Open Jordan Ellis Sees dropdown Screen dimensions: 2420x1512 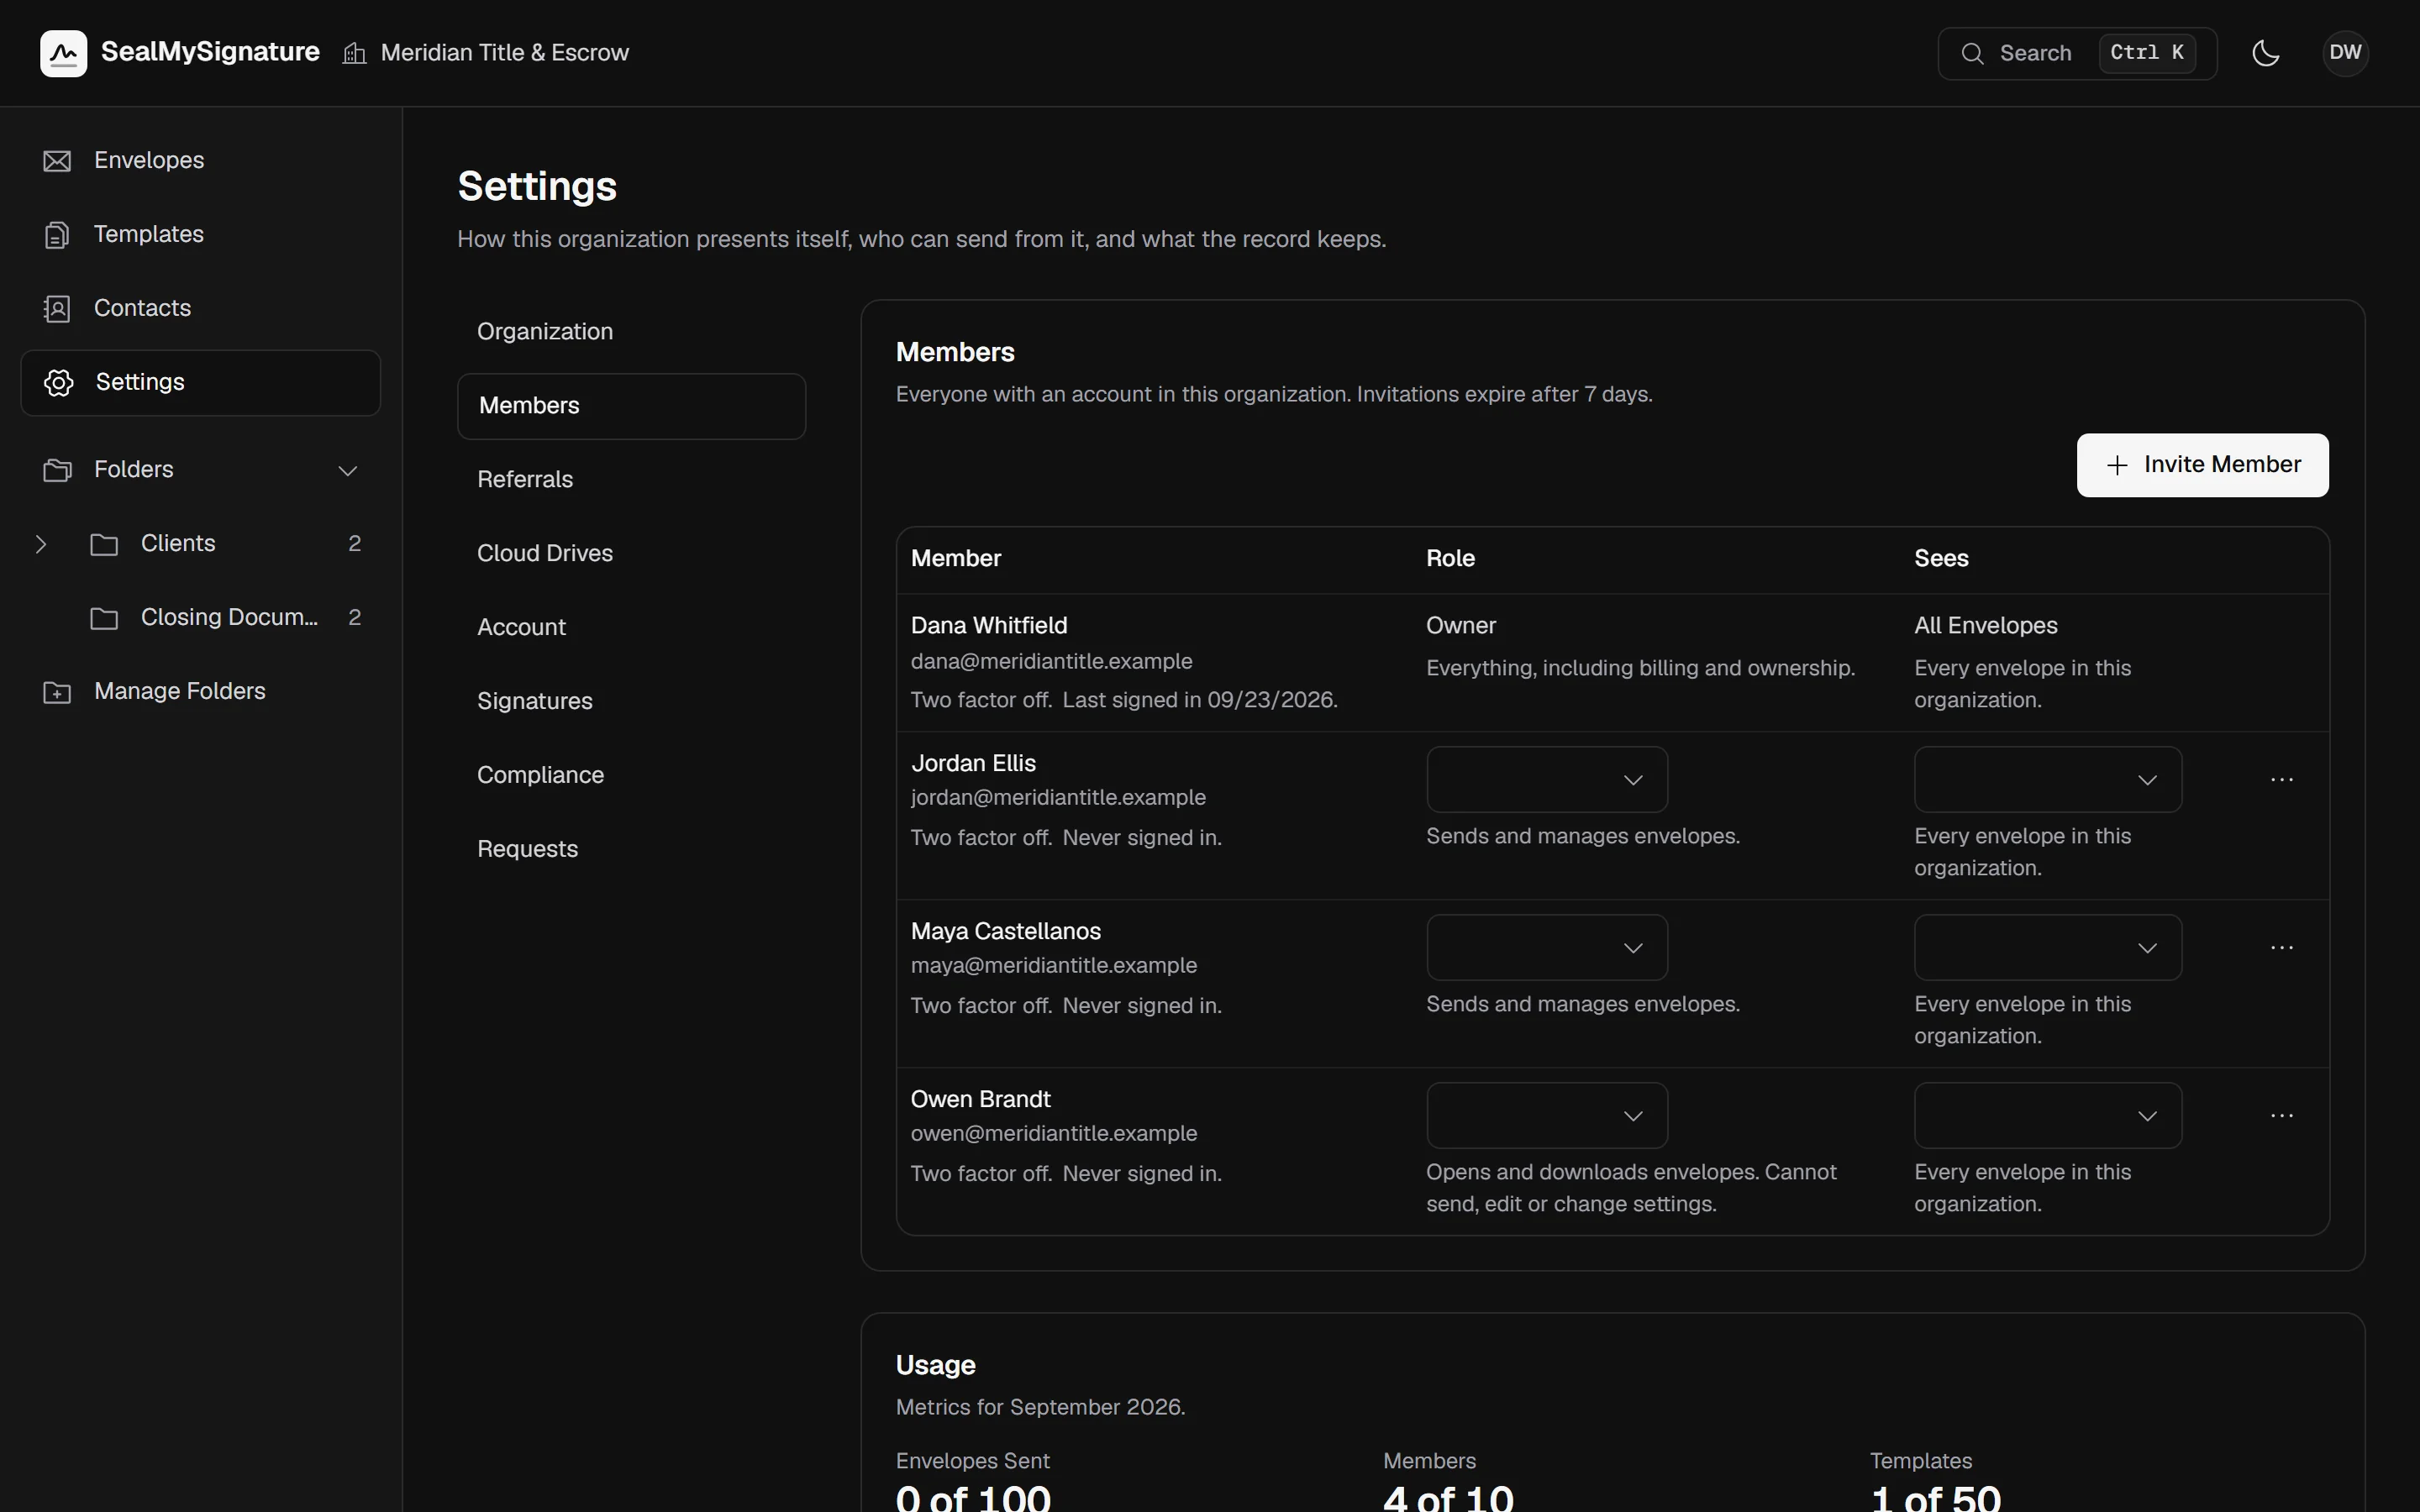click(2048, 779)
